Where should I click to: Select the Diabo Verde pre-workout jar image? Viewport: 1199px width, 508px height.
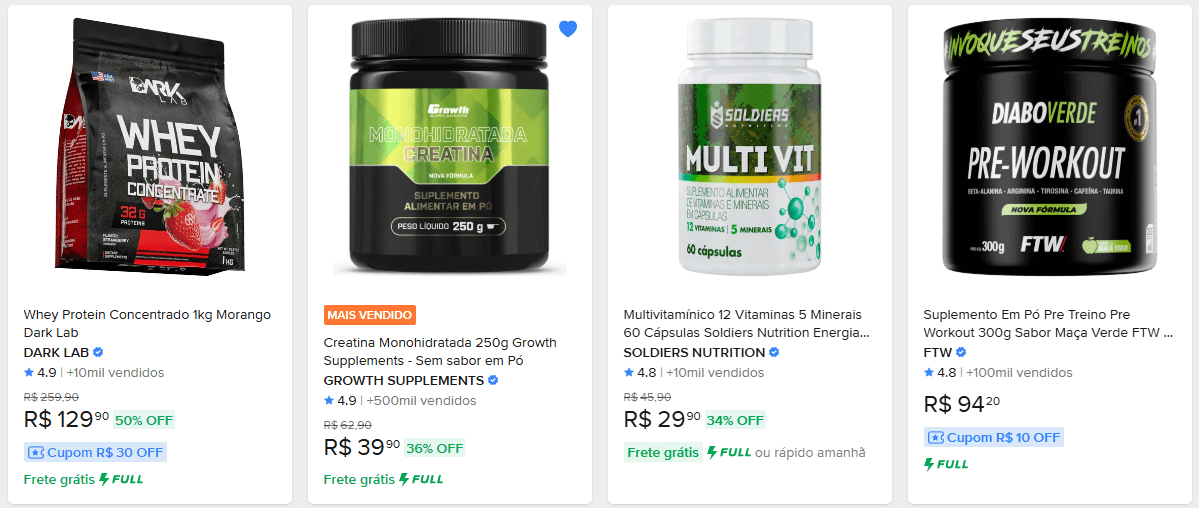[x=1048, y=145]
